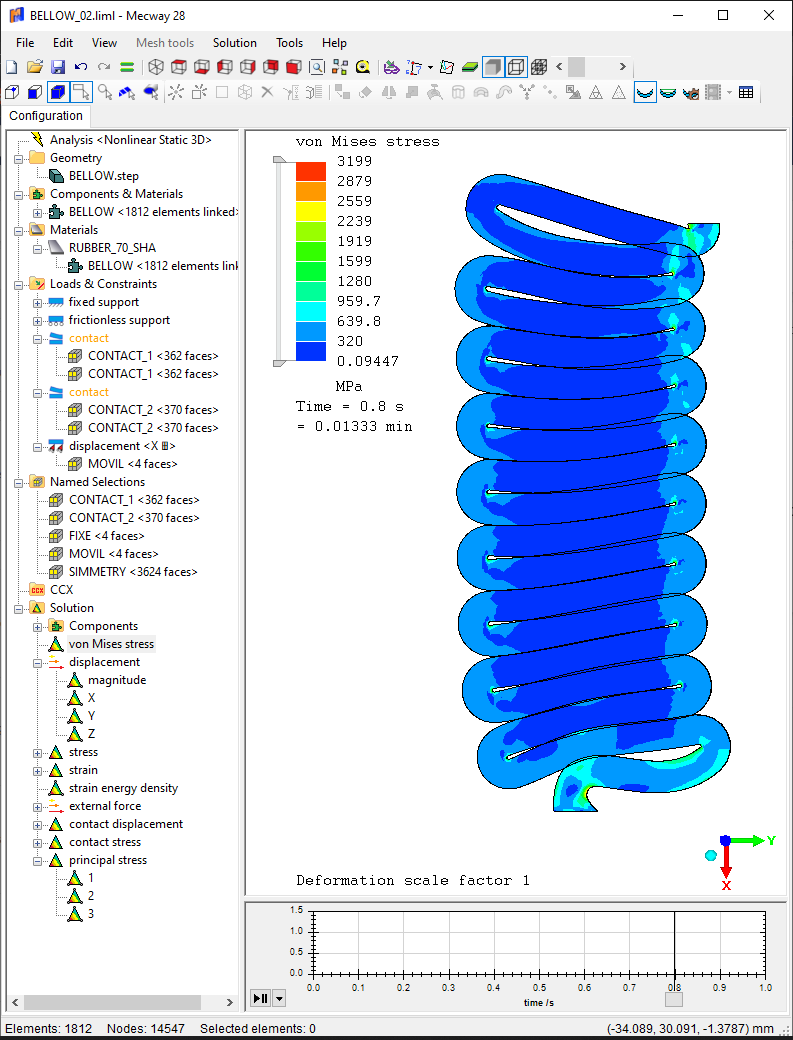Click the rectangle selection tool icon
The image size is (793, 1040).
[x=81, y=93]
